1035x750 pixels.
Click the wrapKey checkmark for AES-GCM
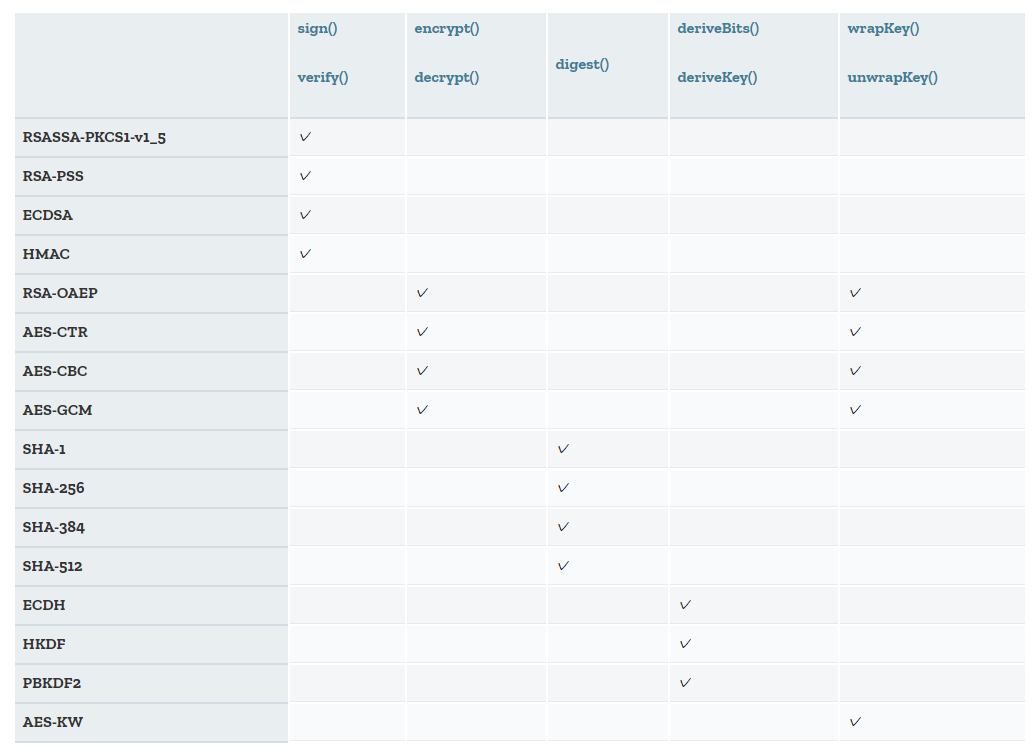(x=855, y=409)
